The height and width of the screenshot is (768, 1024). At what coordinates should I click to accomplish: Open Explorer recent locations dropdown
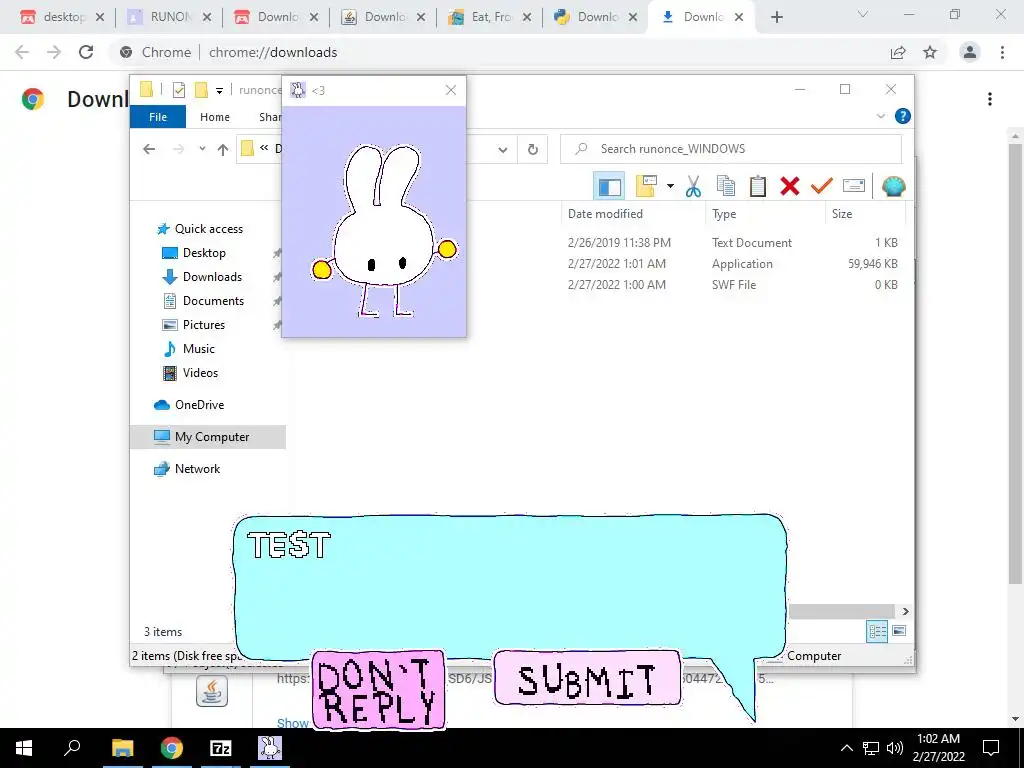pos(202,149)
